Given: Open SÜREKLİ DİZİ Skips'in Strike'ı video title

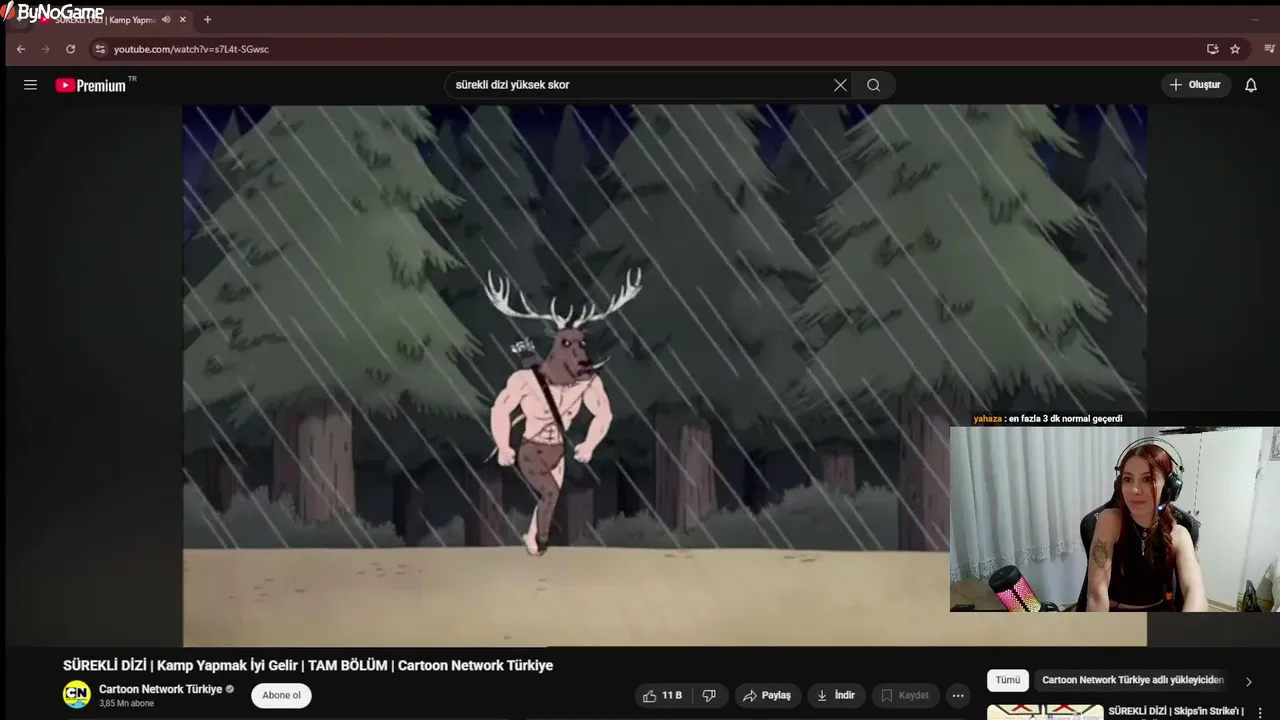Looking at the screenshot, I should [1176, 712].
